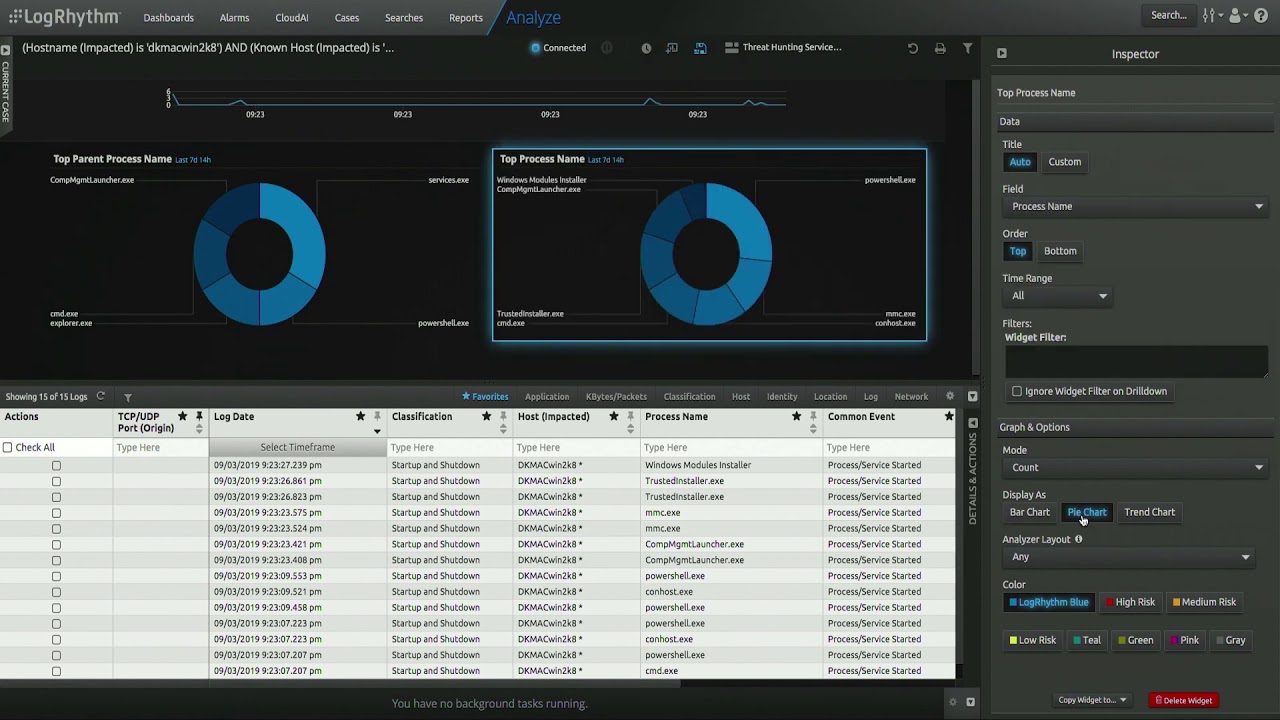The height and width of the screenshot is (720, 1280).
Task: Switch to the Classification log tab
Action: pyautogui.click(x=689, y=397)
